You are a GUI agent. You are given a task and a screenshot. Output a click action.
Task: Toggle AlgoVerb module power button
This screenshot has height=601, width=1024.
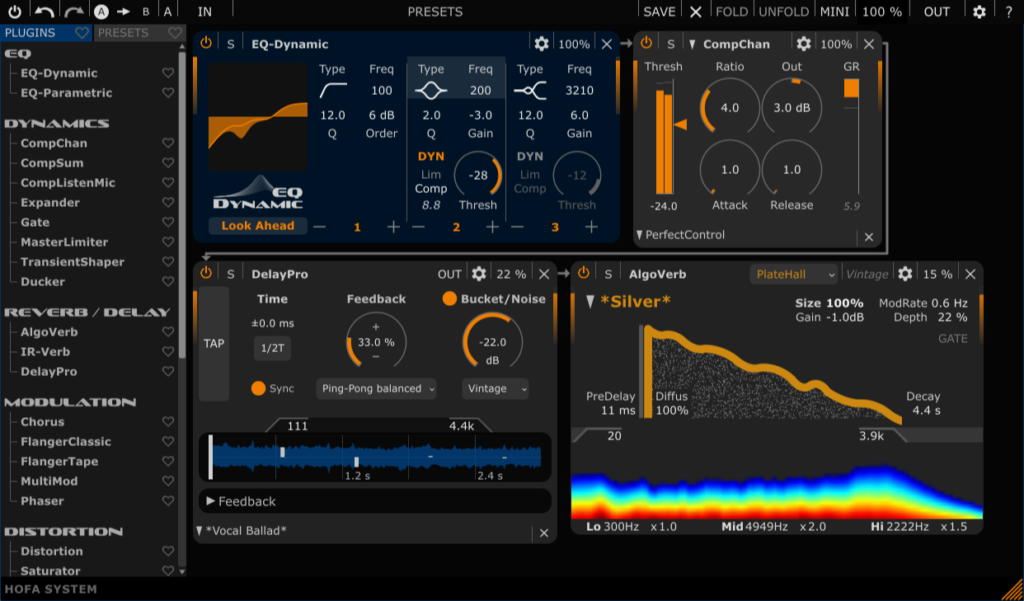click(x=584, y=273)
